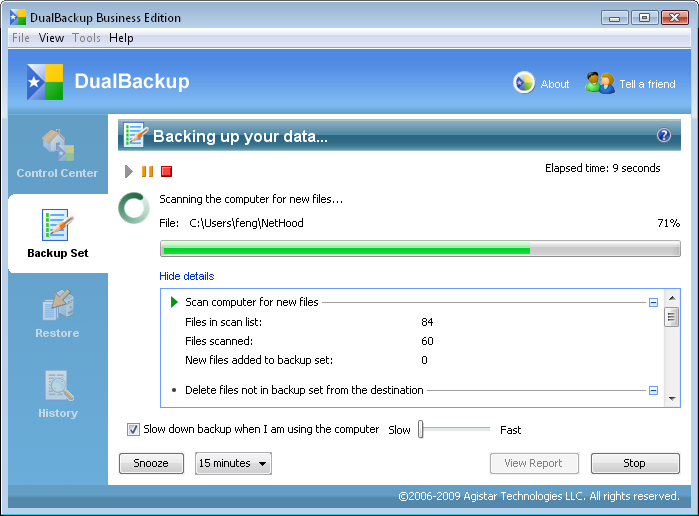Open the Tools menu

click(x=86, y=38)
